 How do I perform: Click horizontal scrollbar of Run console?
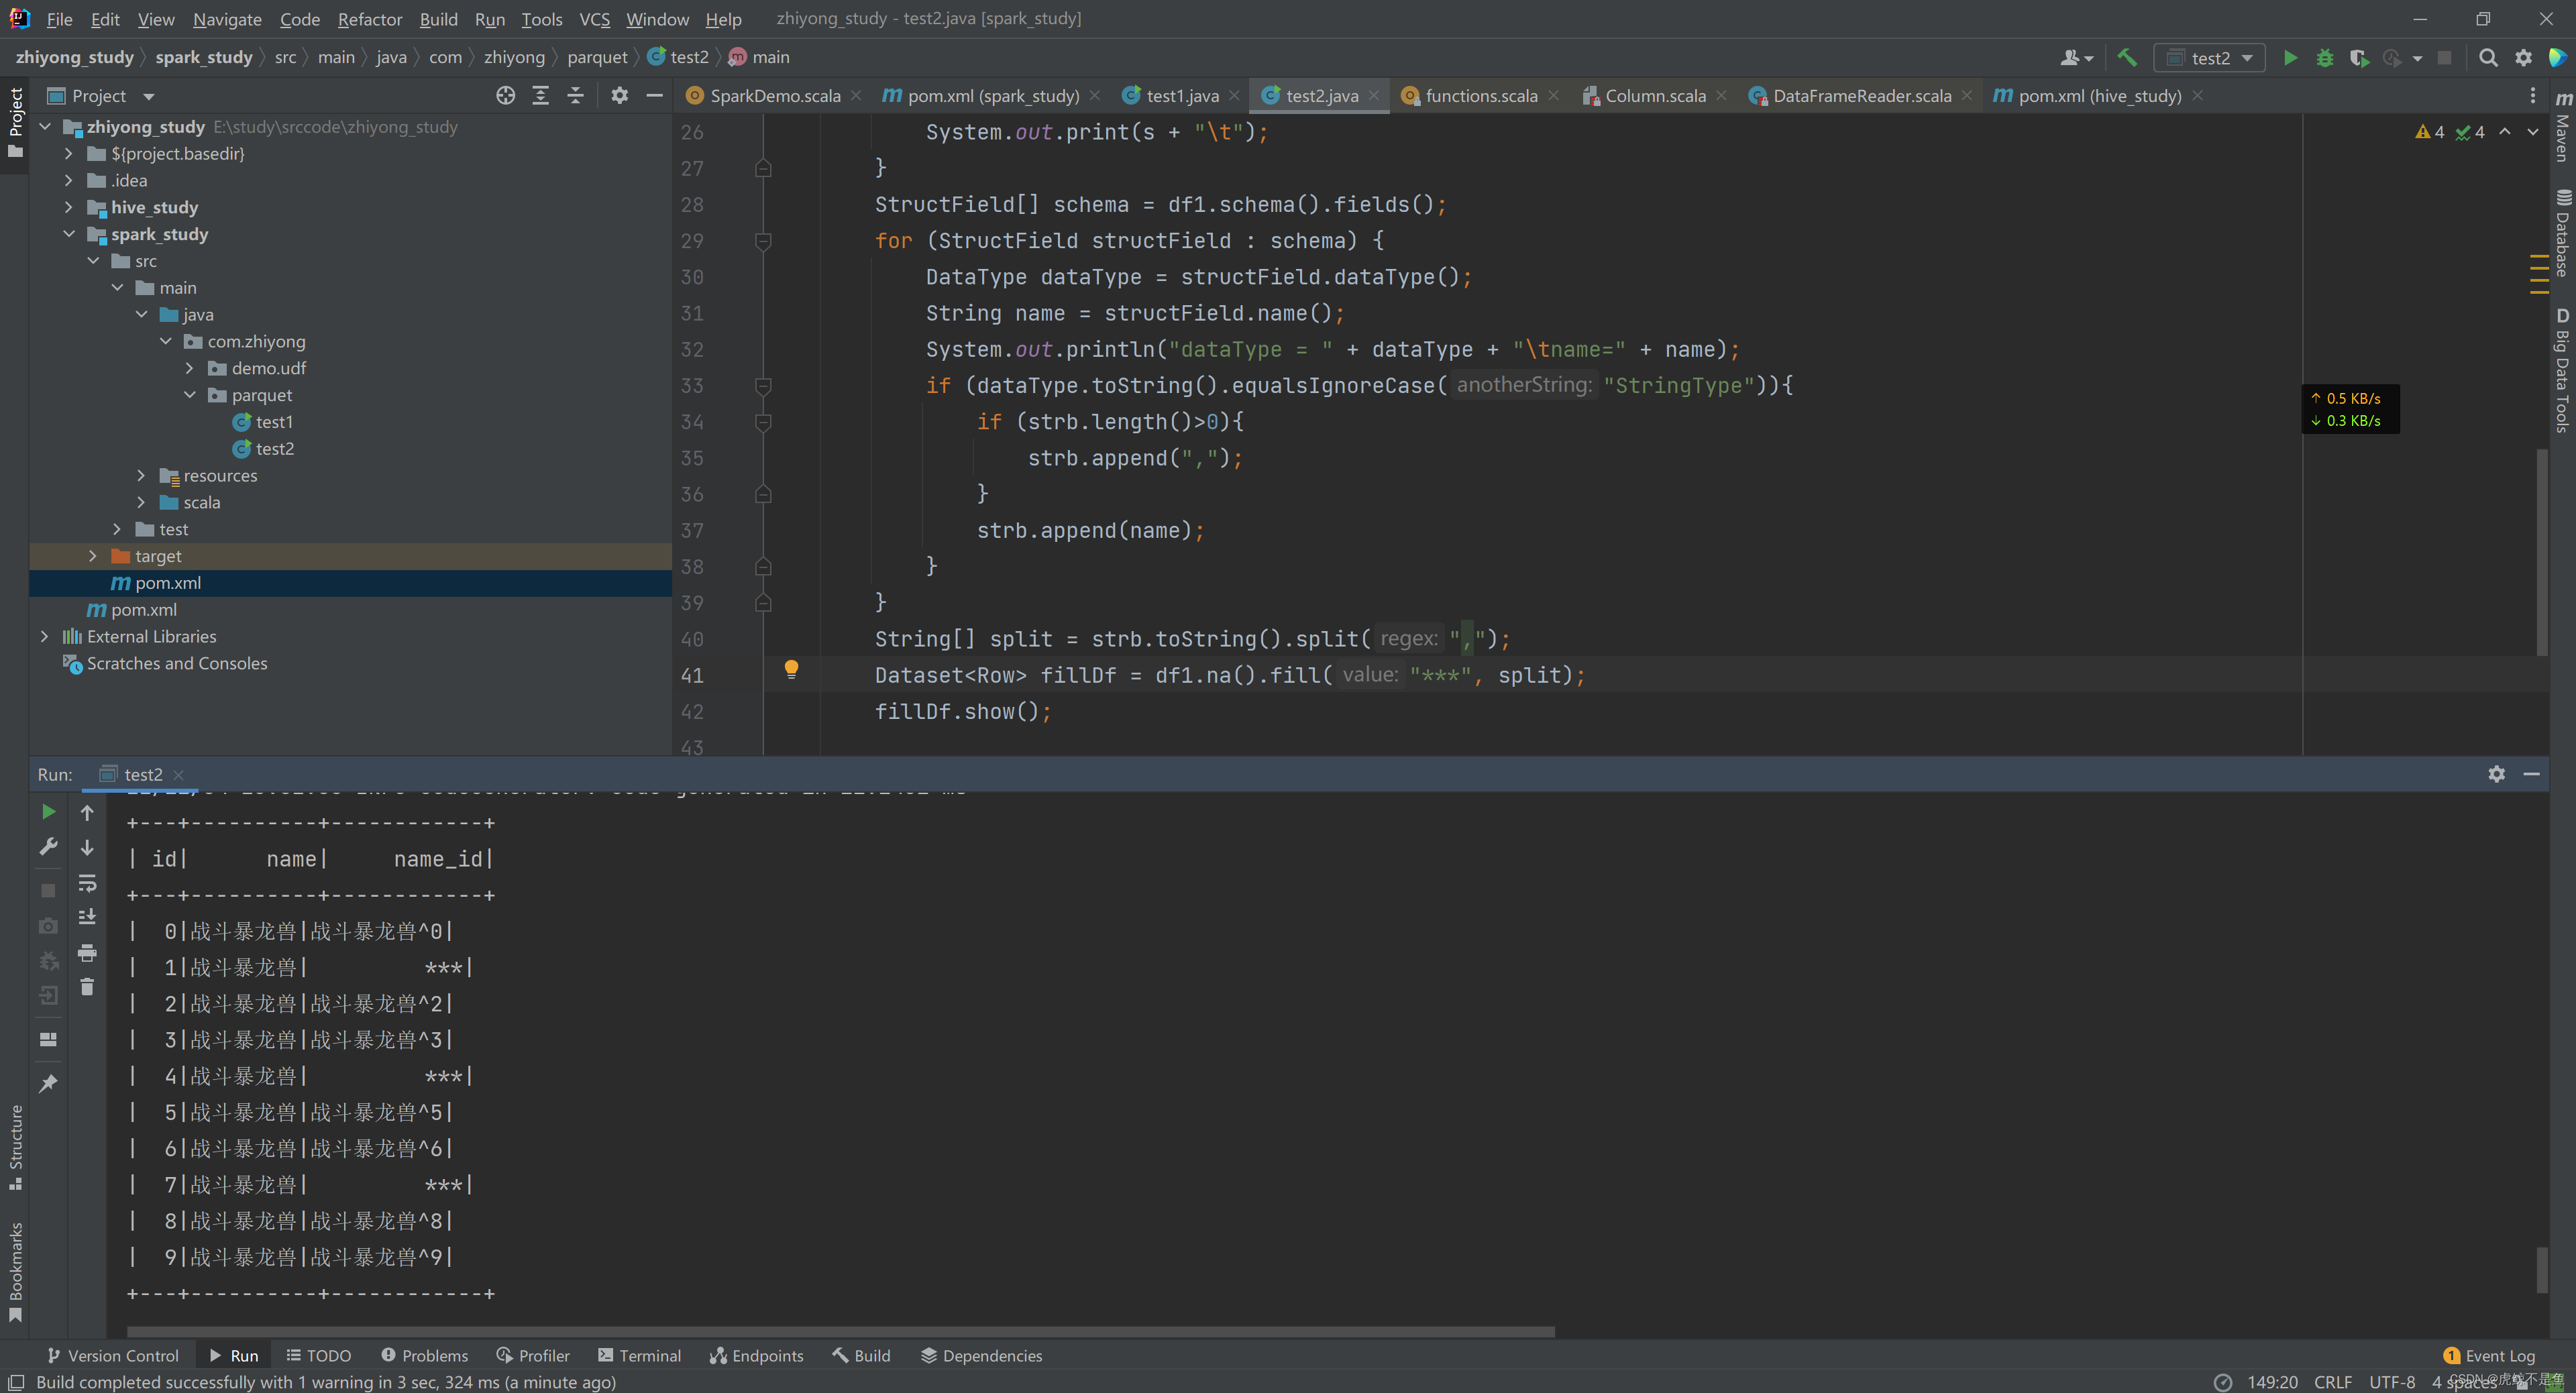(840, 1331)
